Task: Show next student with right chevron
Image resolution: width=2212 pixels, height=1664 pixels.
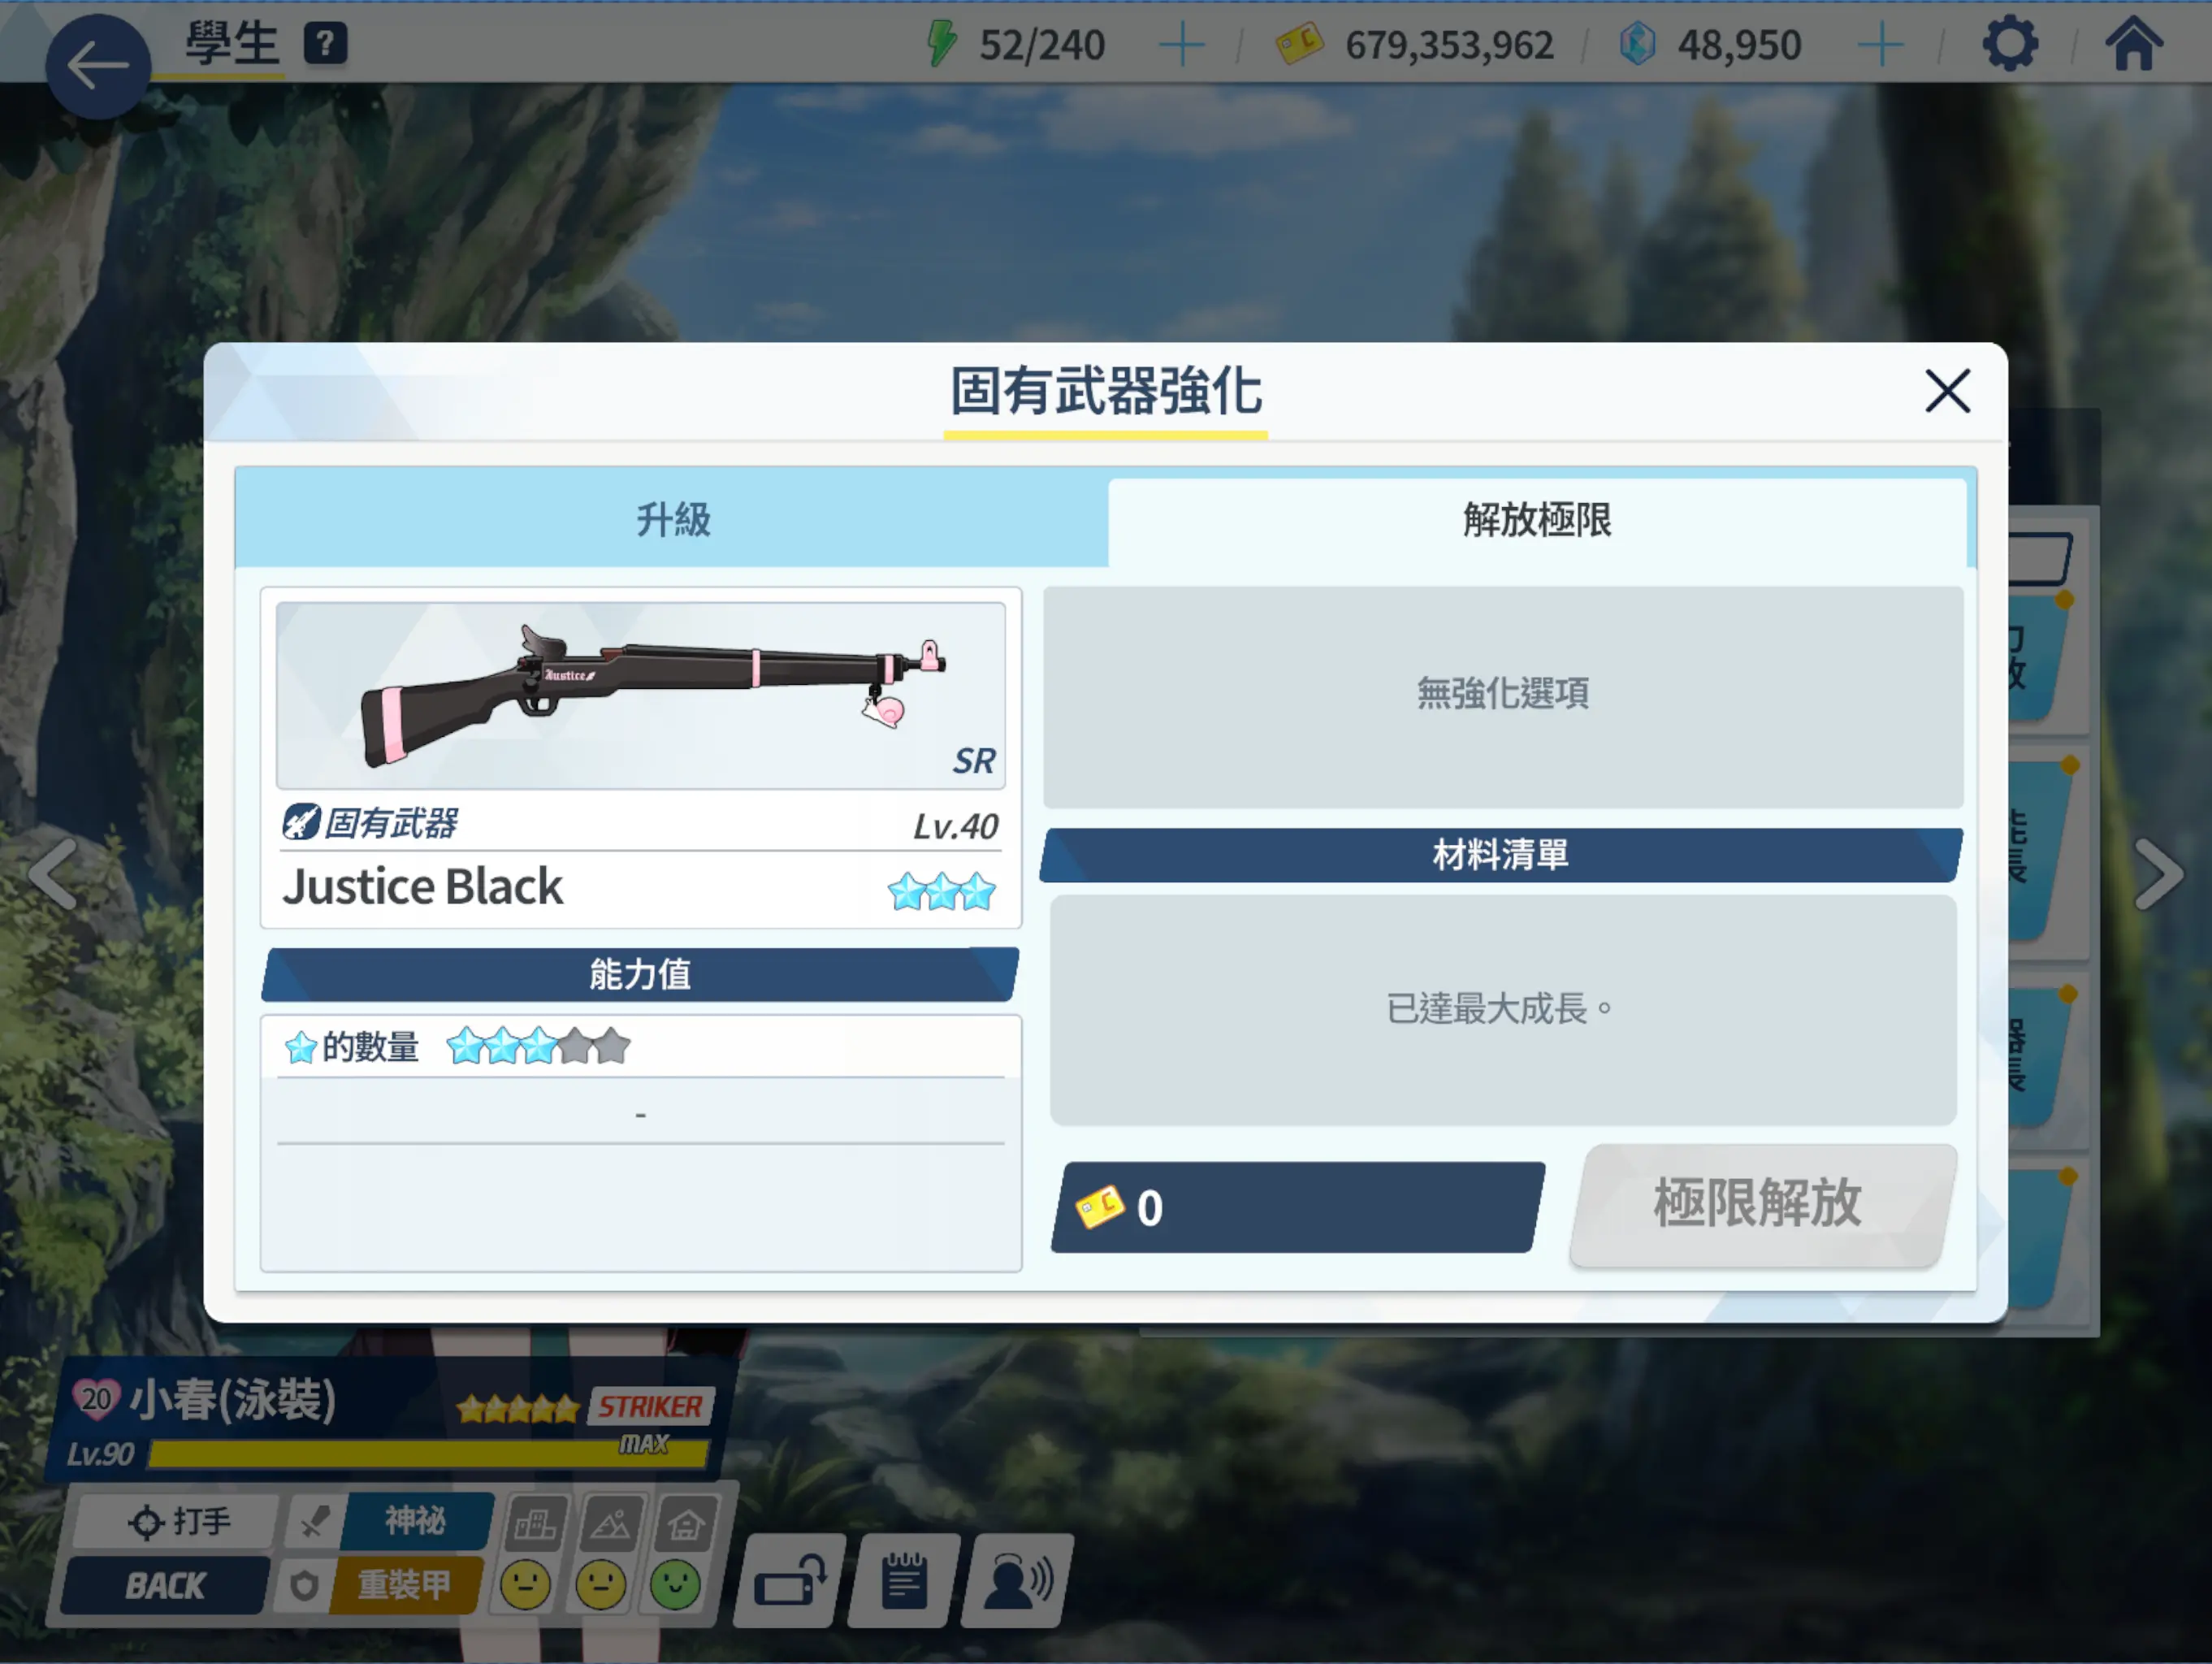Action: click(x=2158, y=873)
